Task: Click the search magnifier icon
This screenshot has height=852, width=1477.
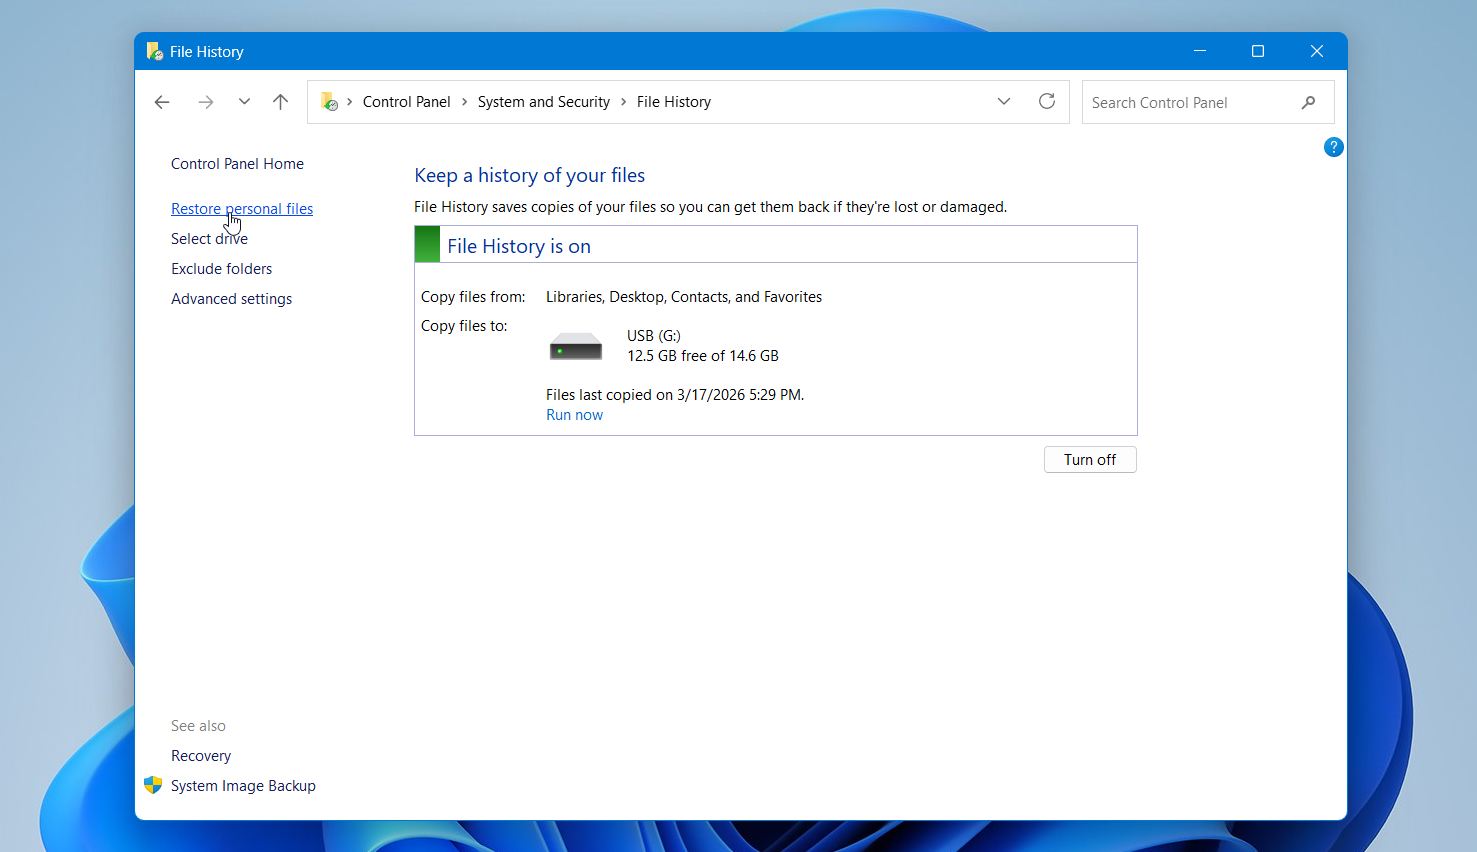Action: tap(1309, 102)
